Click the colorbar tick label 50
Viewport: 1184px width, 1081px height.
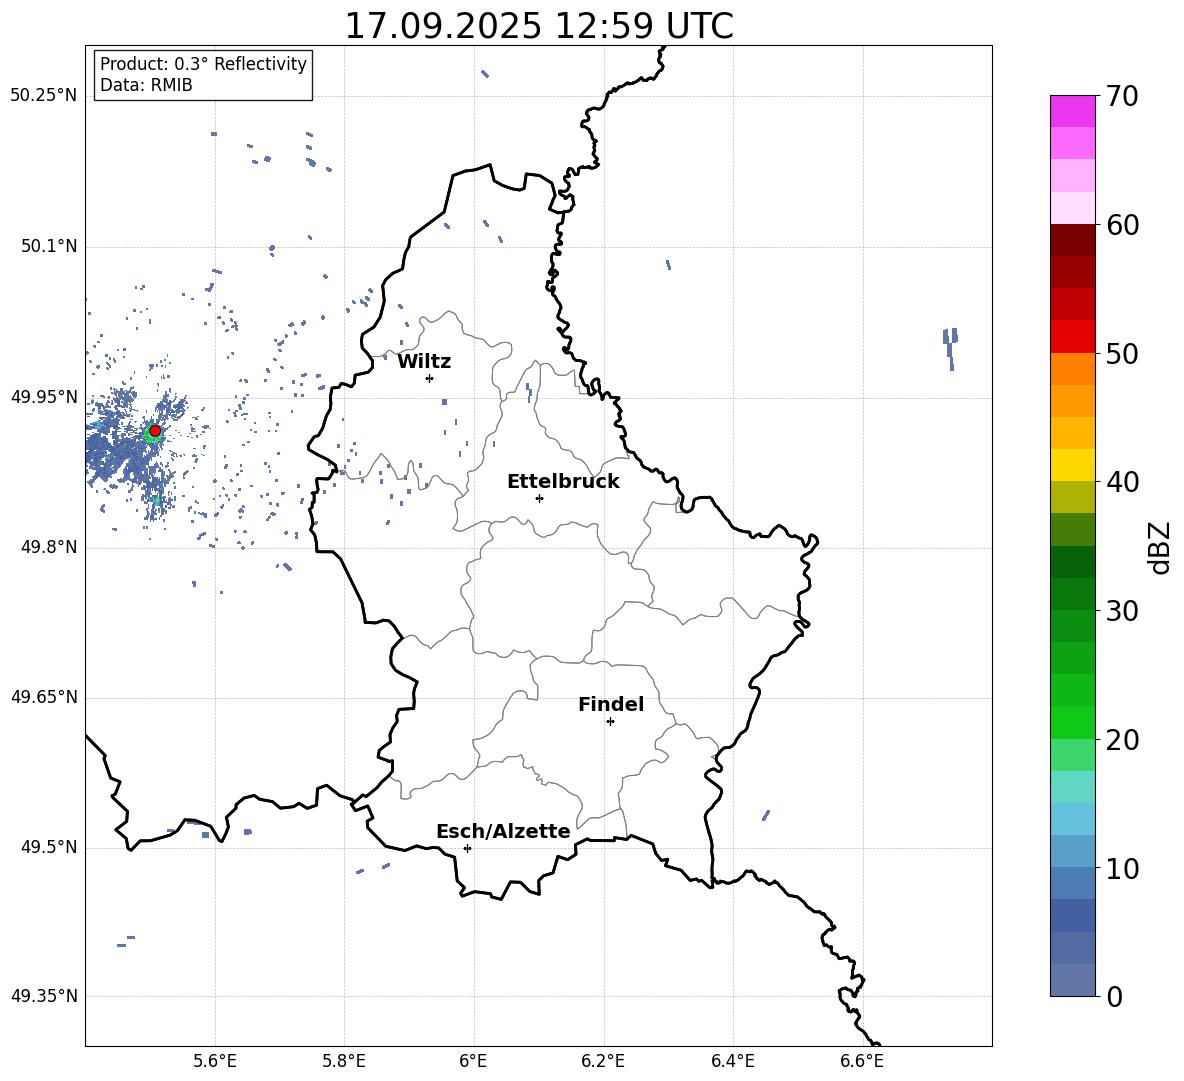pos(1122,354)
